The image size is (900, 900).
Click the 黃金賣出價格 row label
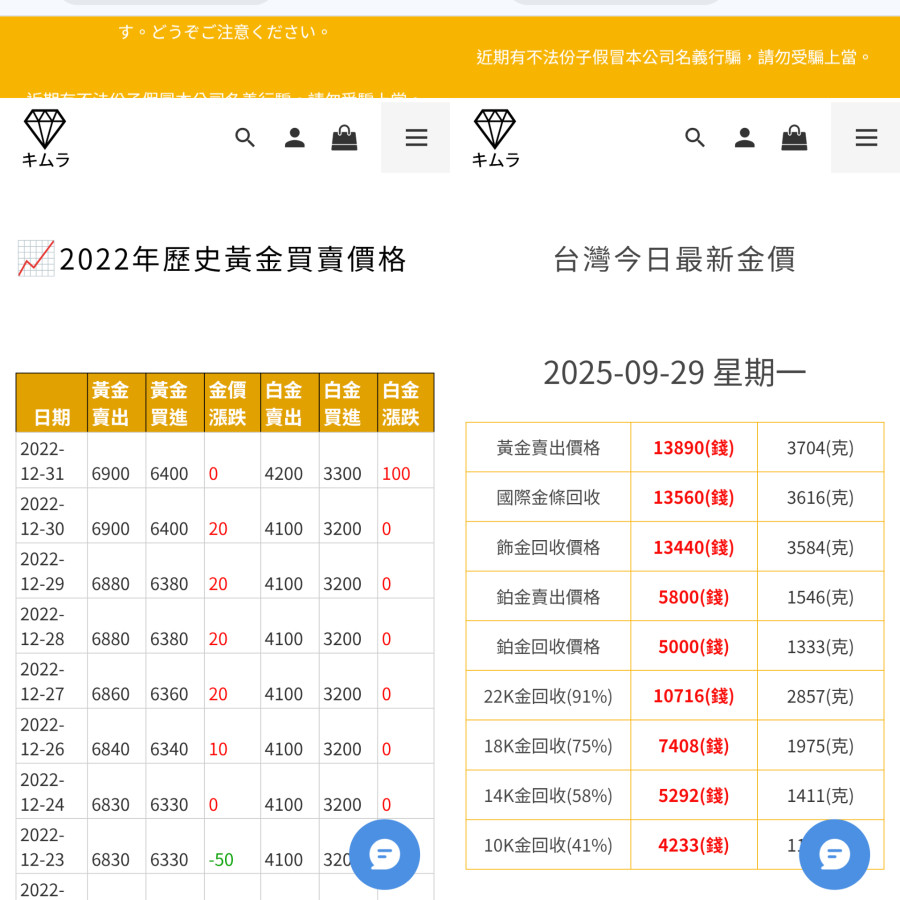coord(548,447)
